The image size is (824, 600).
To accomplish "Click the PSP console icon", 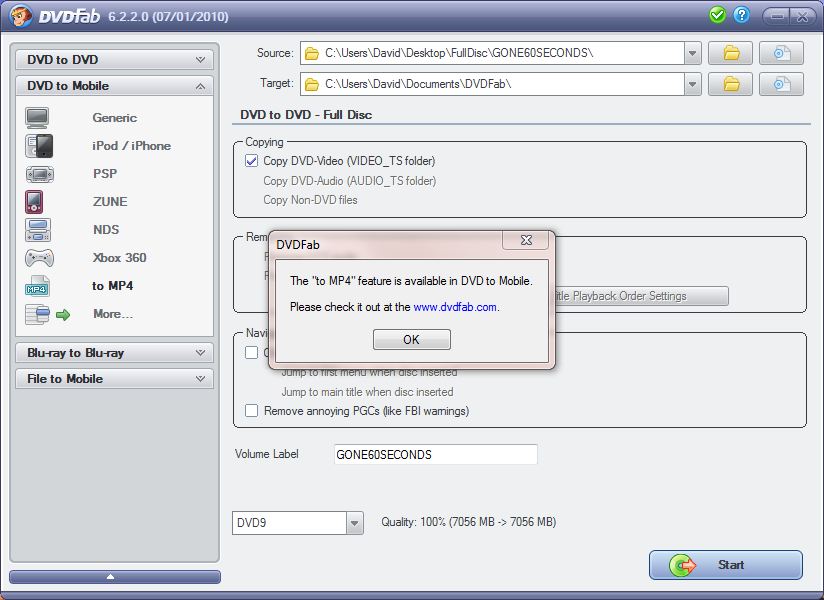I will pos(39,174).
